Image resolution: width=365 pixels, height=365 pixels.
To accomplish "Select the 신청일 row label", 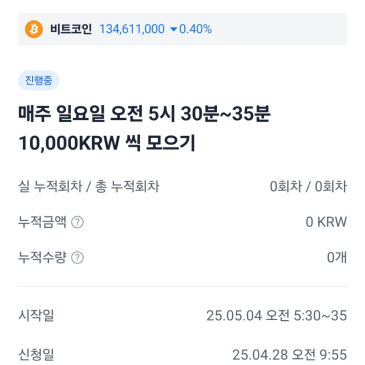I will coord(36,355).
